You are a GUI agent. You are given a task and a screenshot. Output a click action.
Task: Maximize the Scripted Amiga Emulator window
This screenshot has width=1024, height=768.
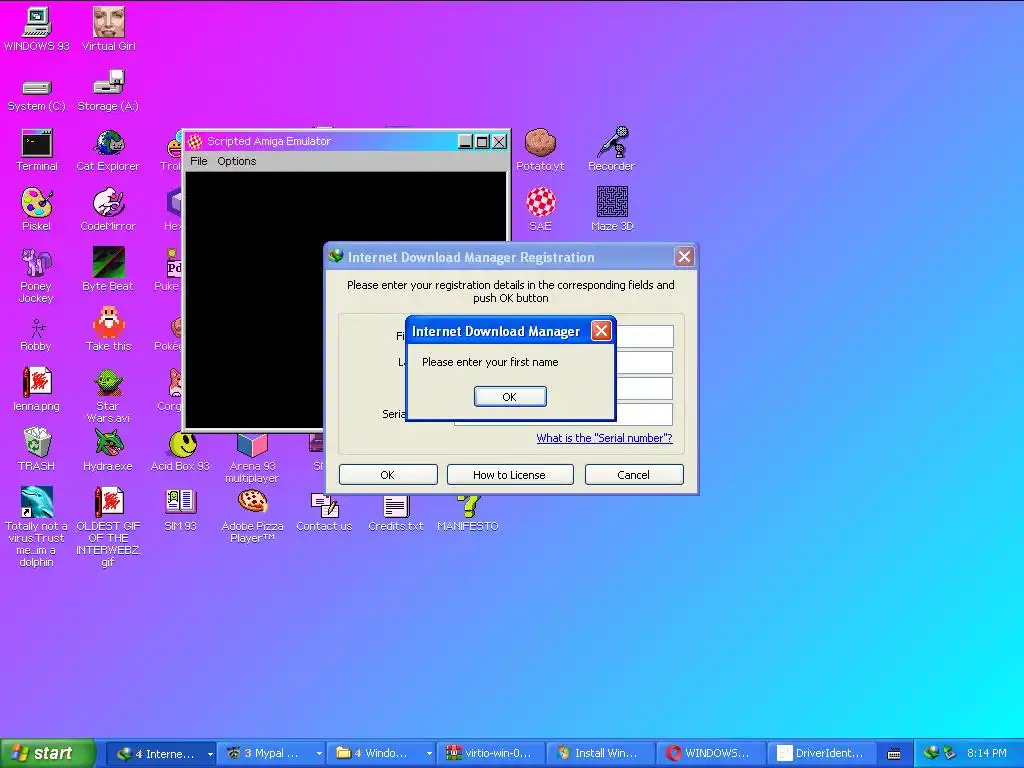[x=482, y=141]
